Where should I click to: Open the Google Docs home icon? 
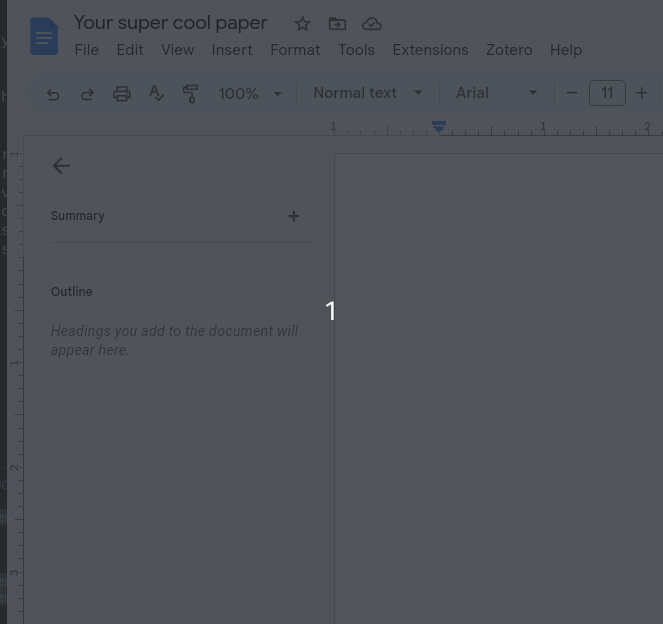pyautogui.click(x=44, y=36)
